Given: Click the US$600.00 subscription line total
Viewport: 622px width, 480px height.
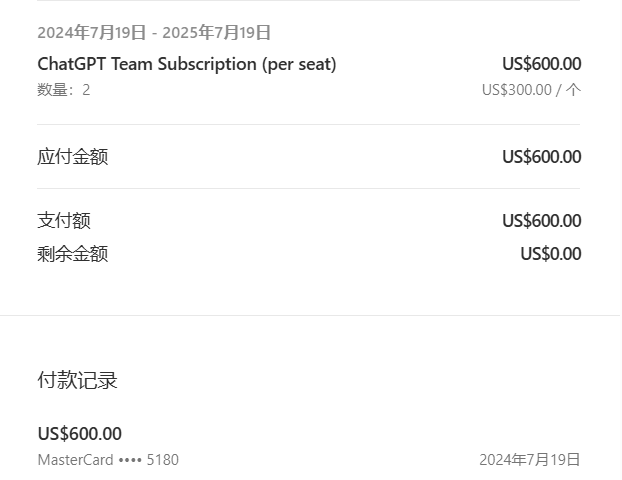Looking at the screenshot, I should coord(541,64).
